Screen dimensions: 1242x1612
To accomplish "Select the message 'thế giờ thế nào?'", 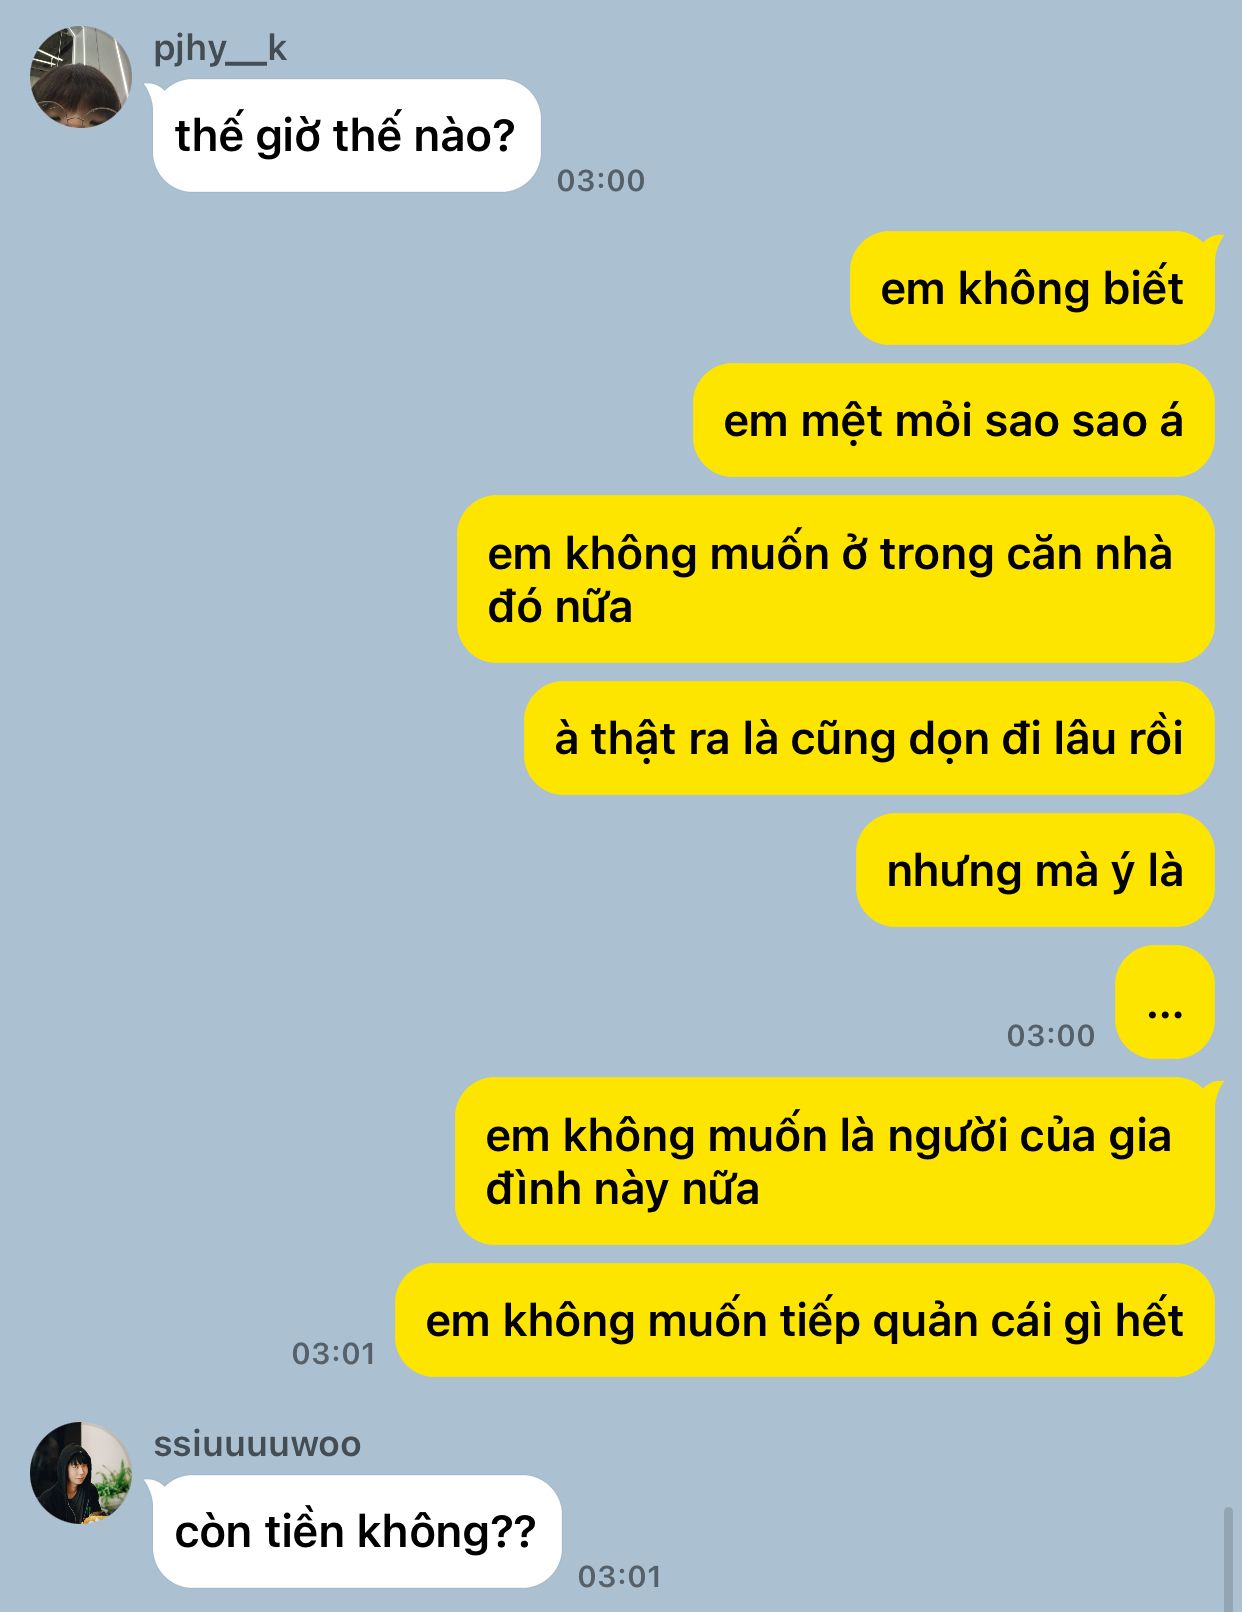I will click(x=346, y=135).
